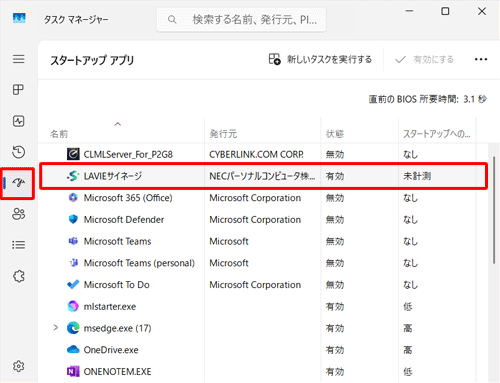Click the OneDrive.exe cloud icon
The image size is (500, 383).
pos(73,350)
